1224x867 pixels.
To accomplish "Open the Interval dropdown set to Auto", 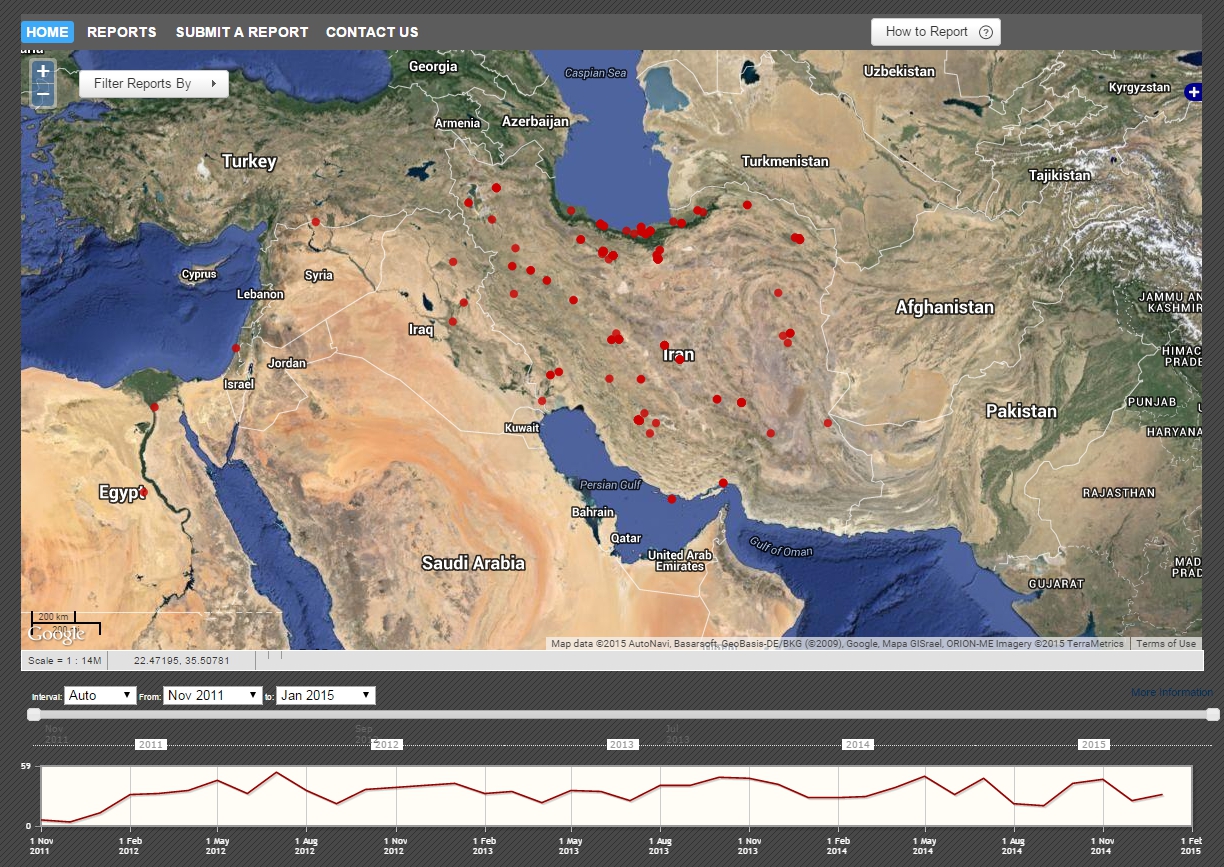I will 100,695.
